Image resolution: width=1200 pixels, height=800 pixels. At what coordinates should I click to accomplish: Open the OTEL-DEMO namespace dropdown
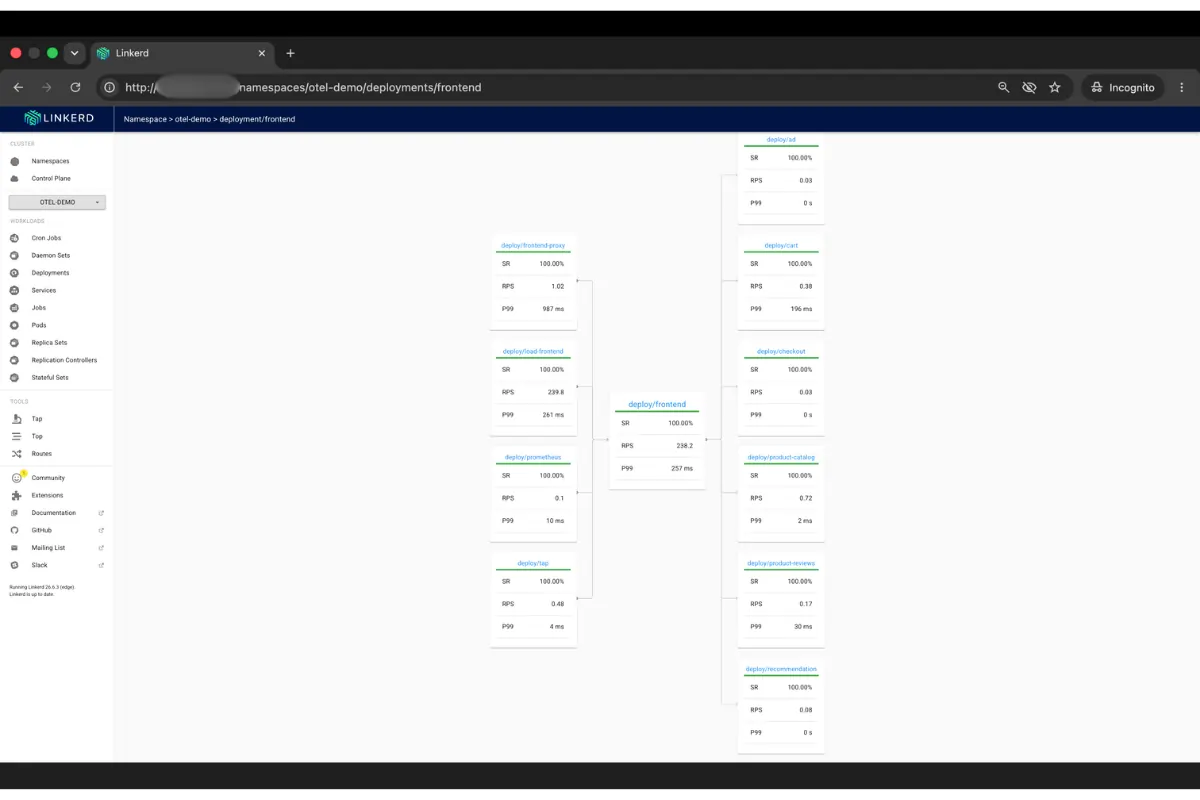57,202
